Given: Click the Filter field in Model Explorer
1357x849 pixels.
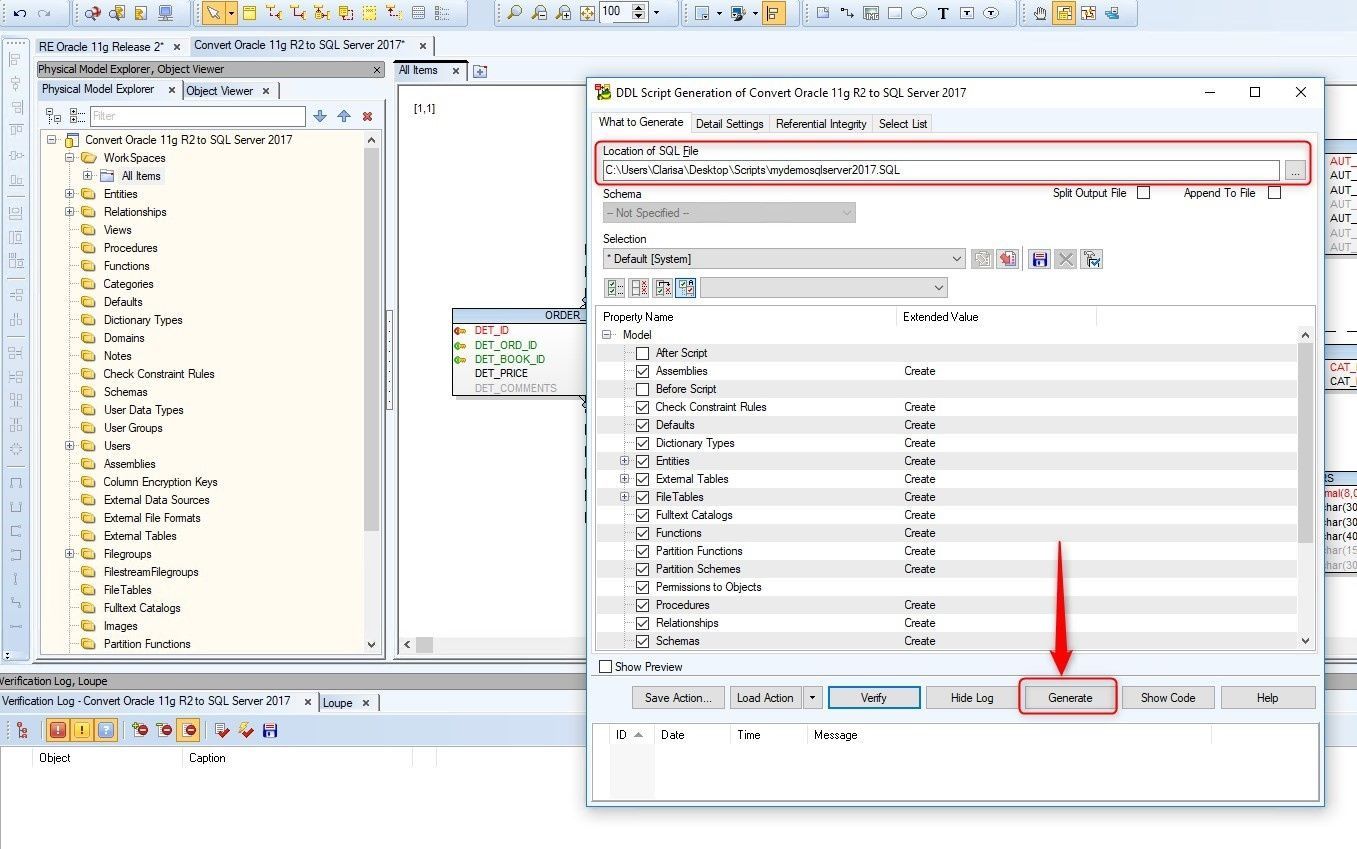Looking at the screenshot, I should pyautogui.click(x=197, y=116).
